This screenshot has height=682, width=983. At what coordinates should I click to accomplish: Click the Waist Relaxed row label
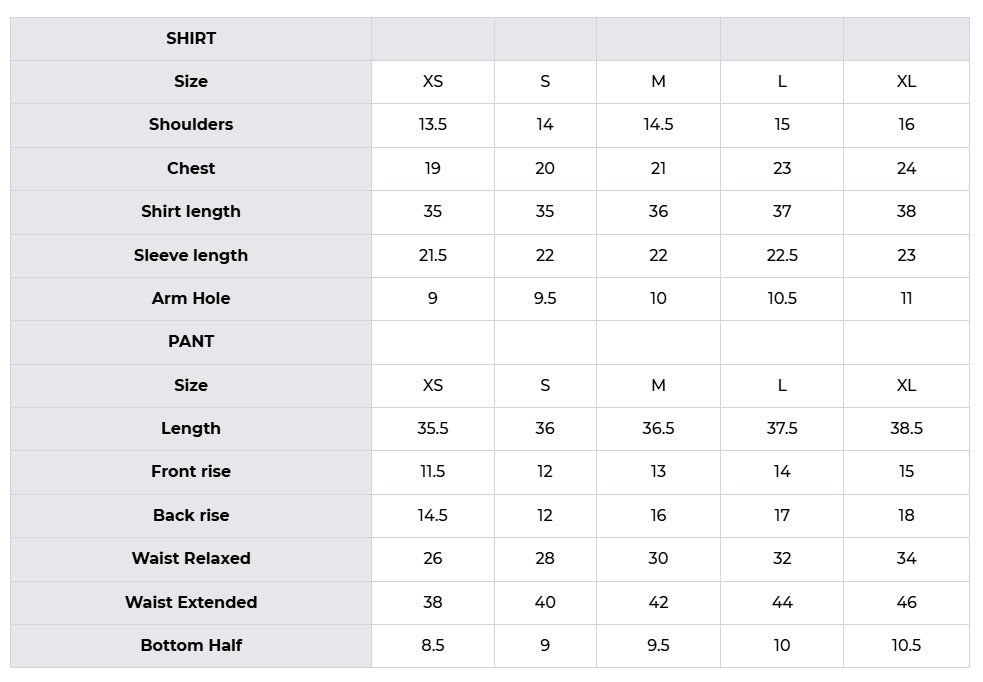click(191, 559)
